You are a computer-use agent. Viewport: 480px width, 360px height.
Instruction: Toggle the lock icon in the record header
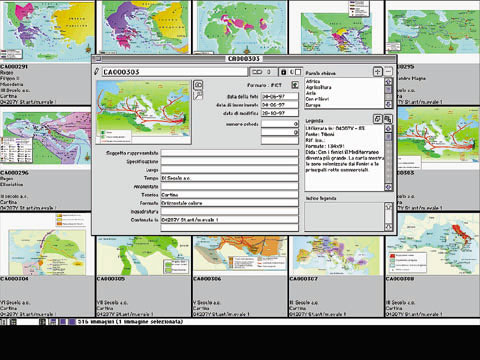[284, 72]
